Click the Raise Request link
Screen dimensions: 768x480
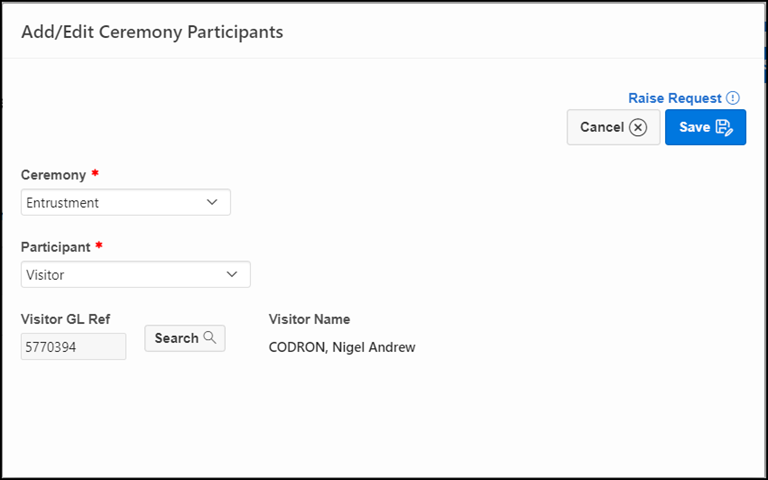[x=674, y=98]
